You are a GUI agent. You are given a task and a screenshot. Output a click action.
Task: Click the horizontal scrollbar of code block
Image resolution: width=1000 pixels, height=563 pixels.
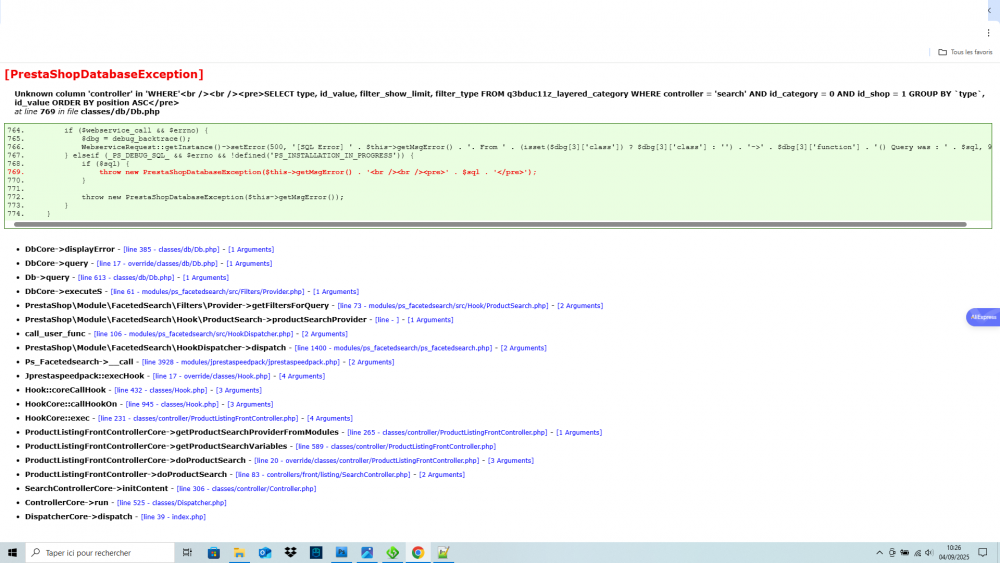coord(490,224)
